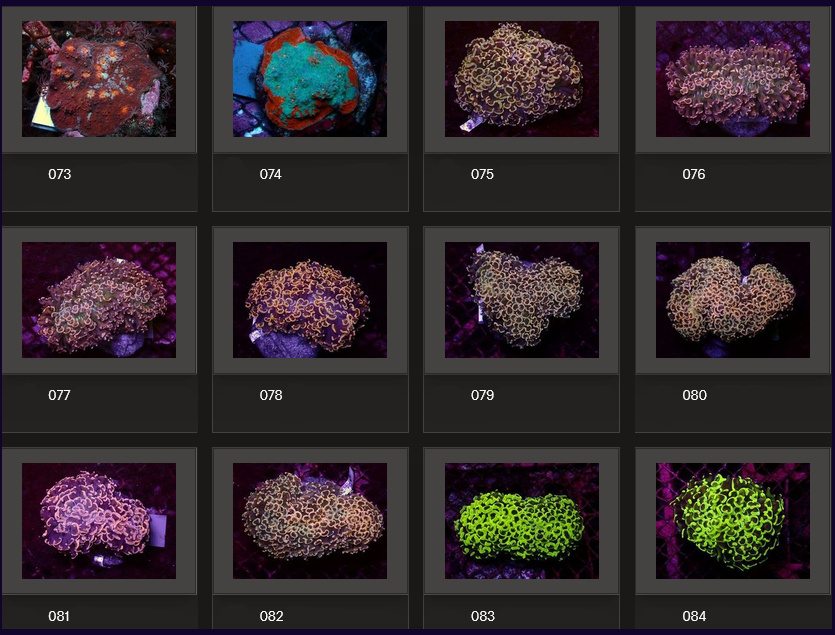Image resolution: width=835 pixels, height=635 pixels.
Task: View neon green coral image 084
Action: (x=733, y=521)
